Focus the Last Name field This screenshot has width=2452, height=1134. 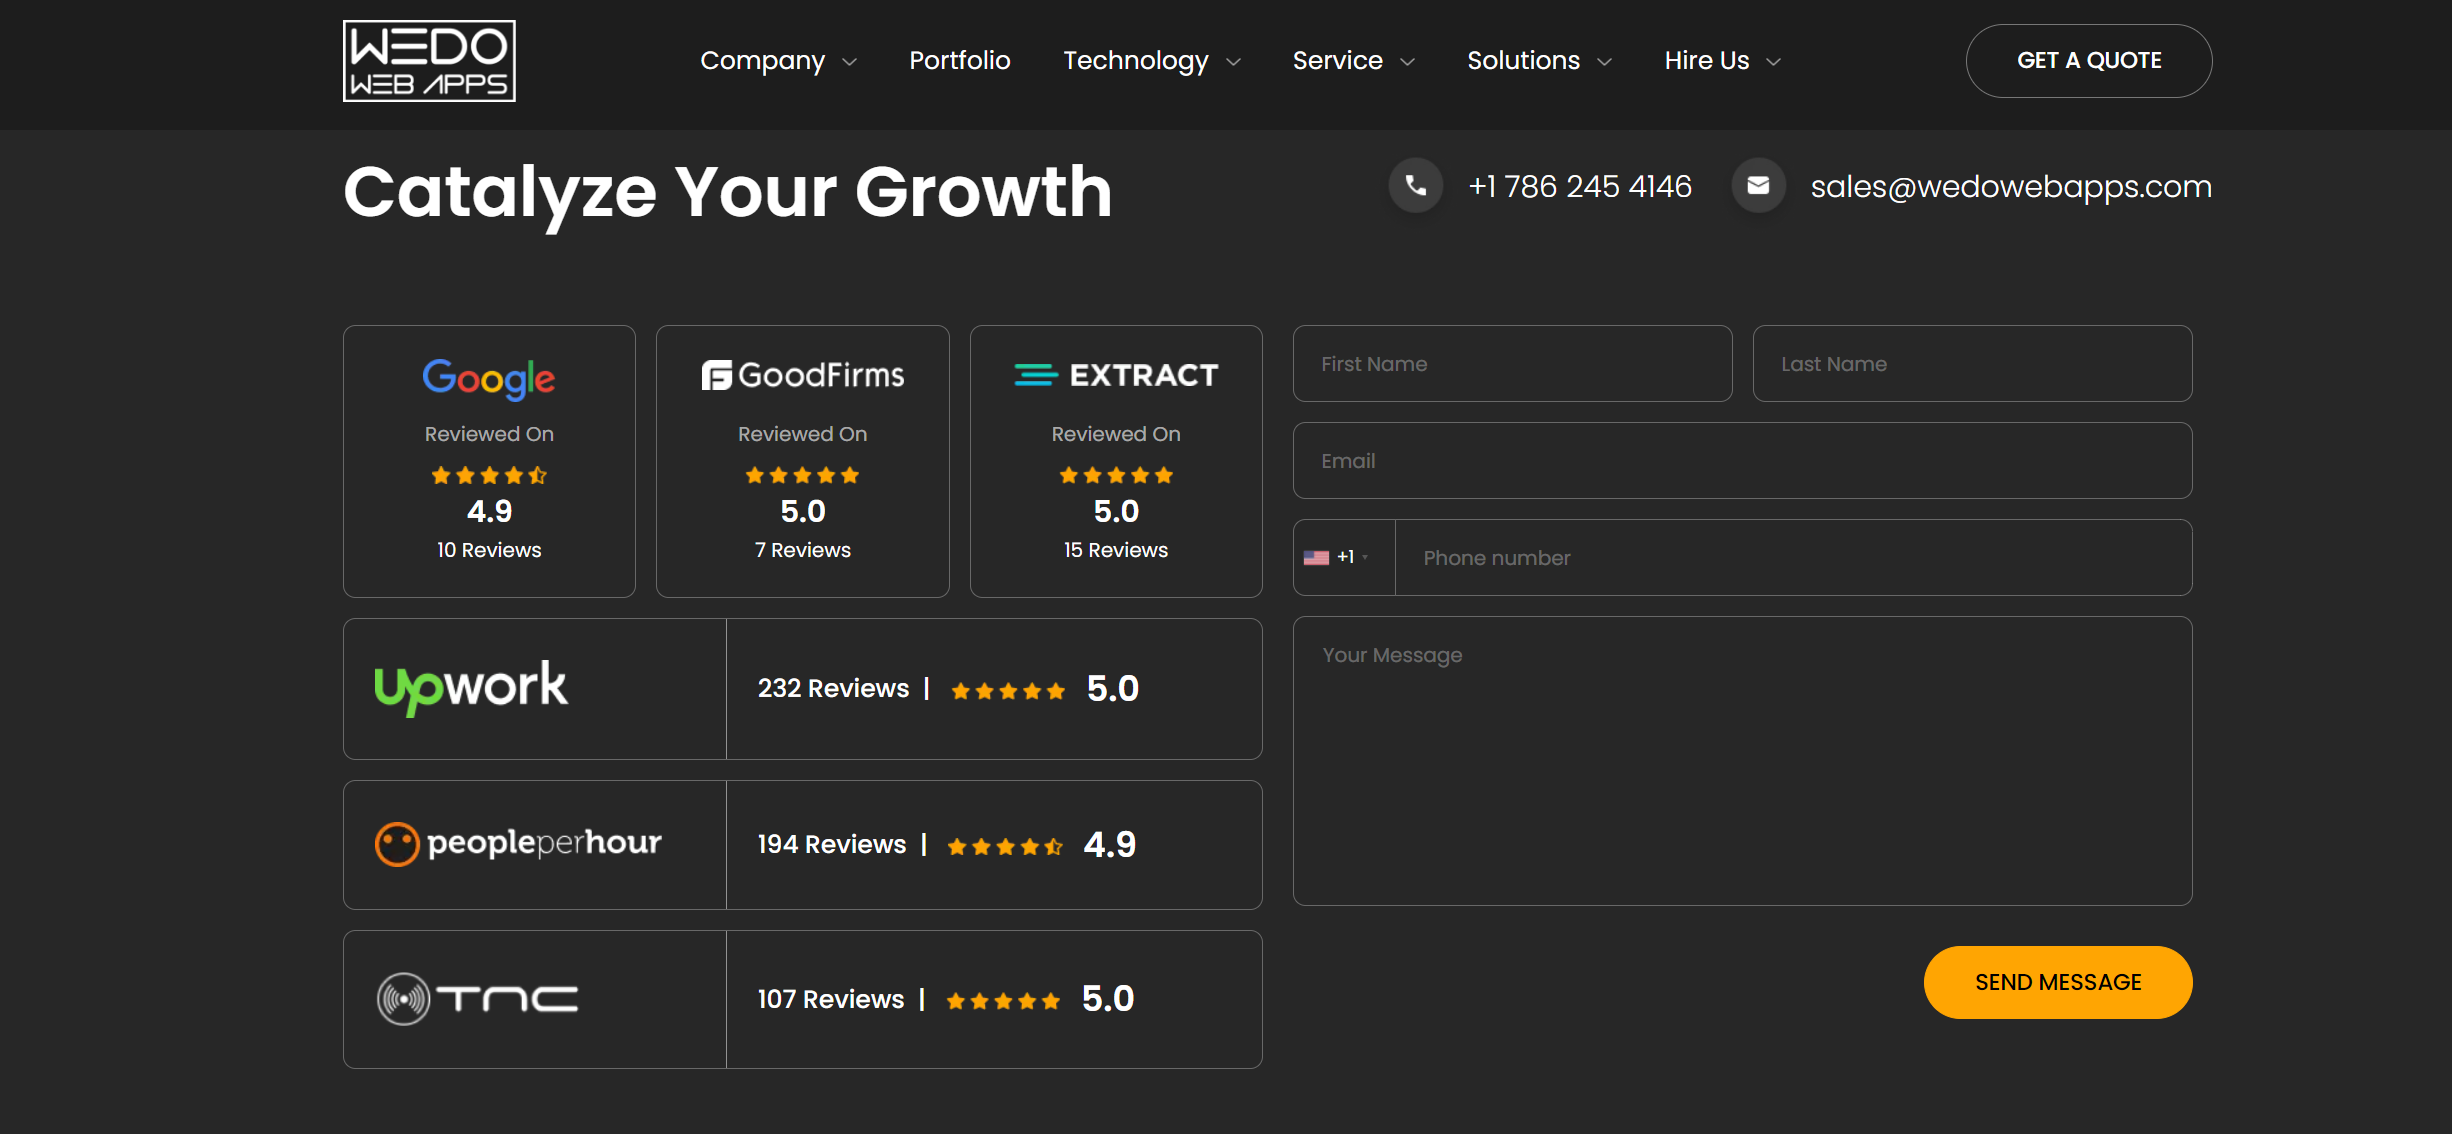pyautogui.click(x=1973, y=364)
